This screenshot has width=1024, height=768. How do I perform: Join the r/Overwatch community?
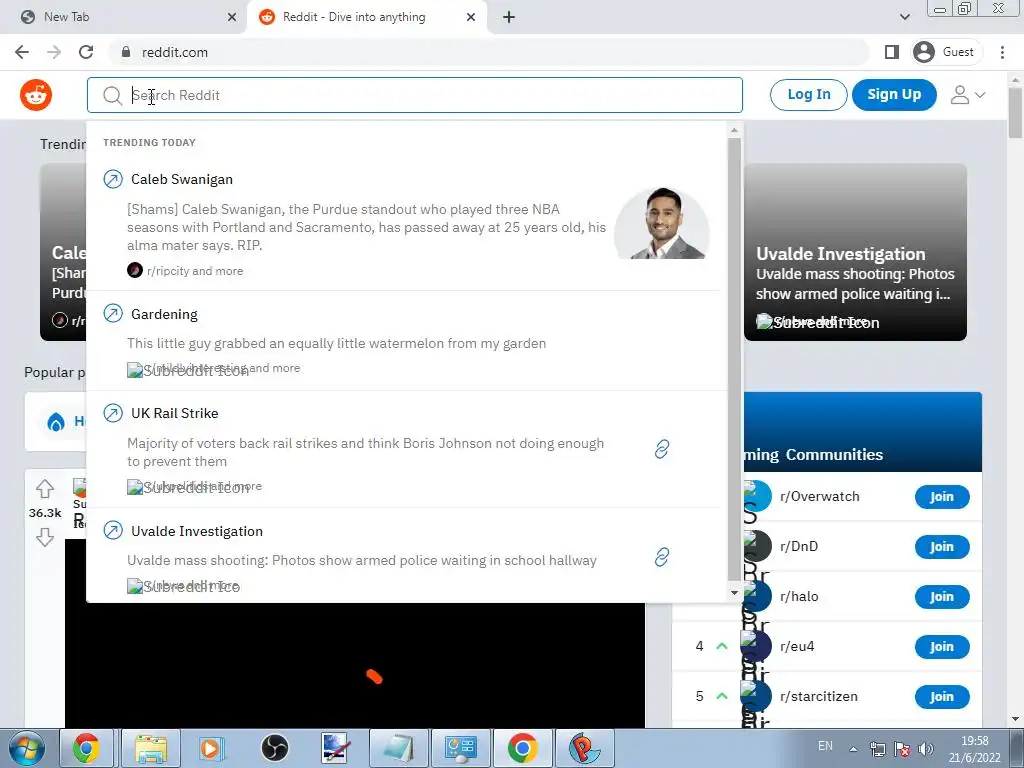942,497
